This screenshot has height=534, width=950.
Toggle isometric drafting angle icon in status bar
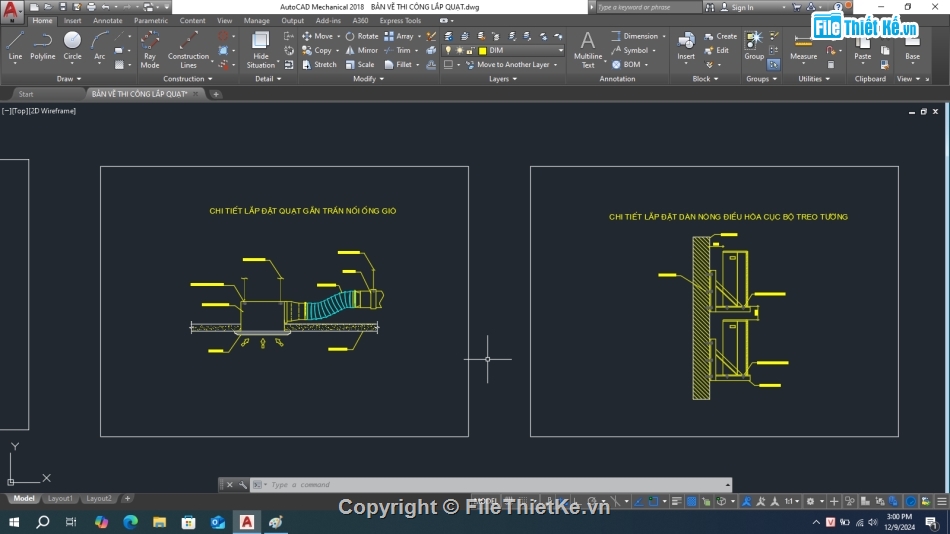pyautogui.click(x=617, y=501)
